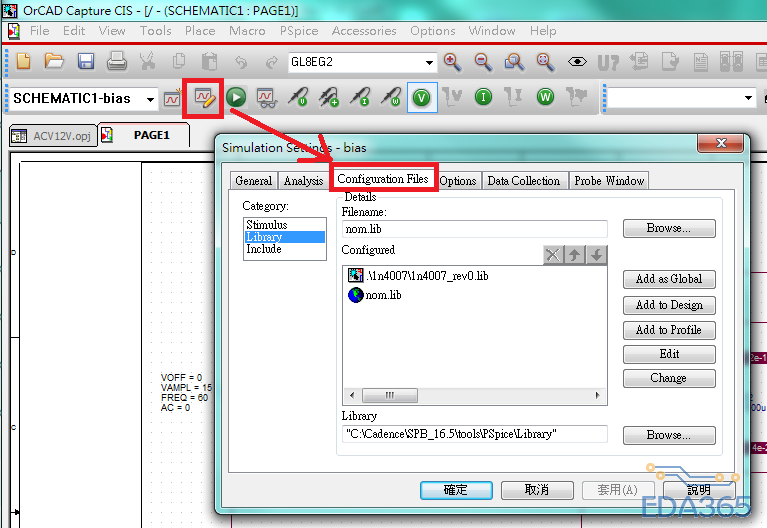This screenshot has height=528, width=767.
Task: Select the ACV12V.opj project tab
Action: click(53, 136)
